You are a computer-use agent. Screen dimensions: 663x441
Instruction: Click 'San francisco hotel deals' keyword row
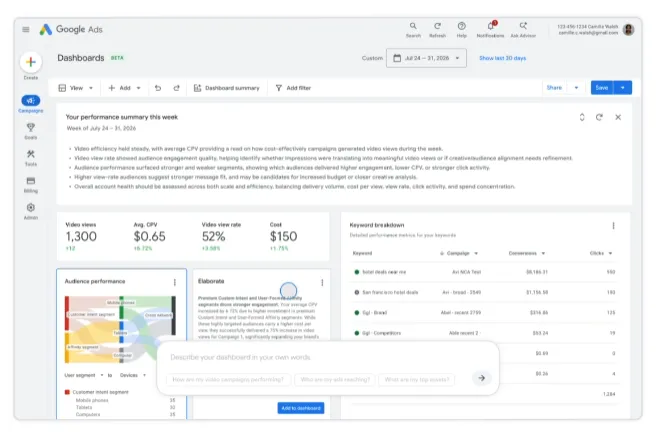pos(484,292)
